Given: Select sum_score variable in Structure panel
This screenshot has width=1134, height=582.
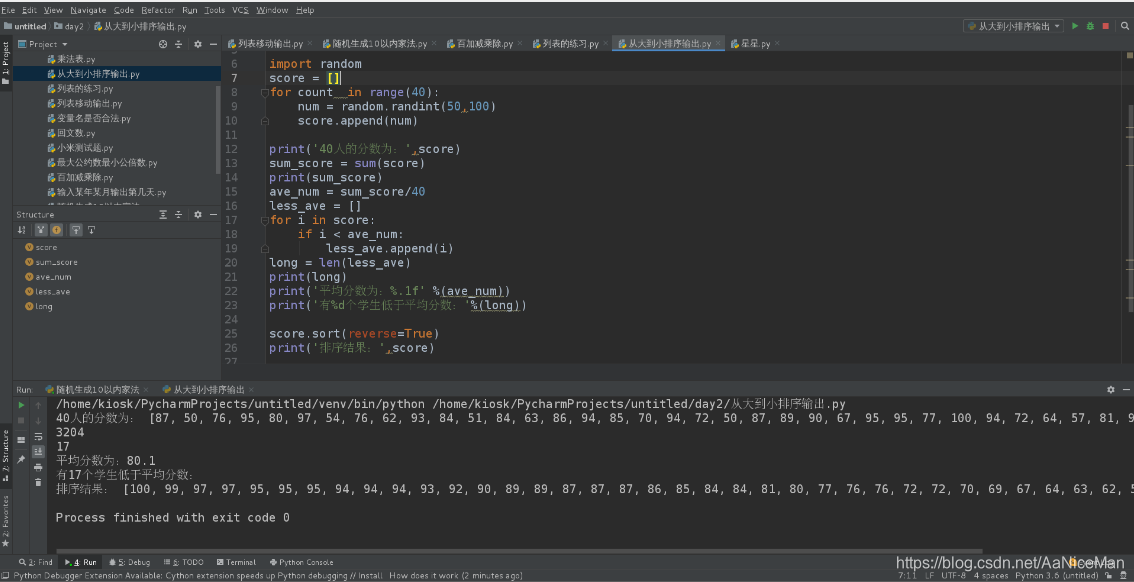Looking at the screenshot, I should point(51,262).
